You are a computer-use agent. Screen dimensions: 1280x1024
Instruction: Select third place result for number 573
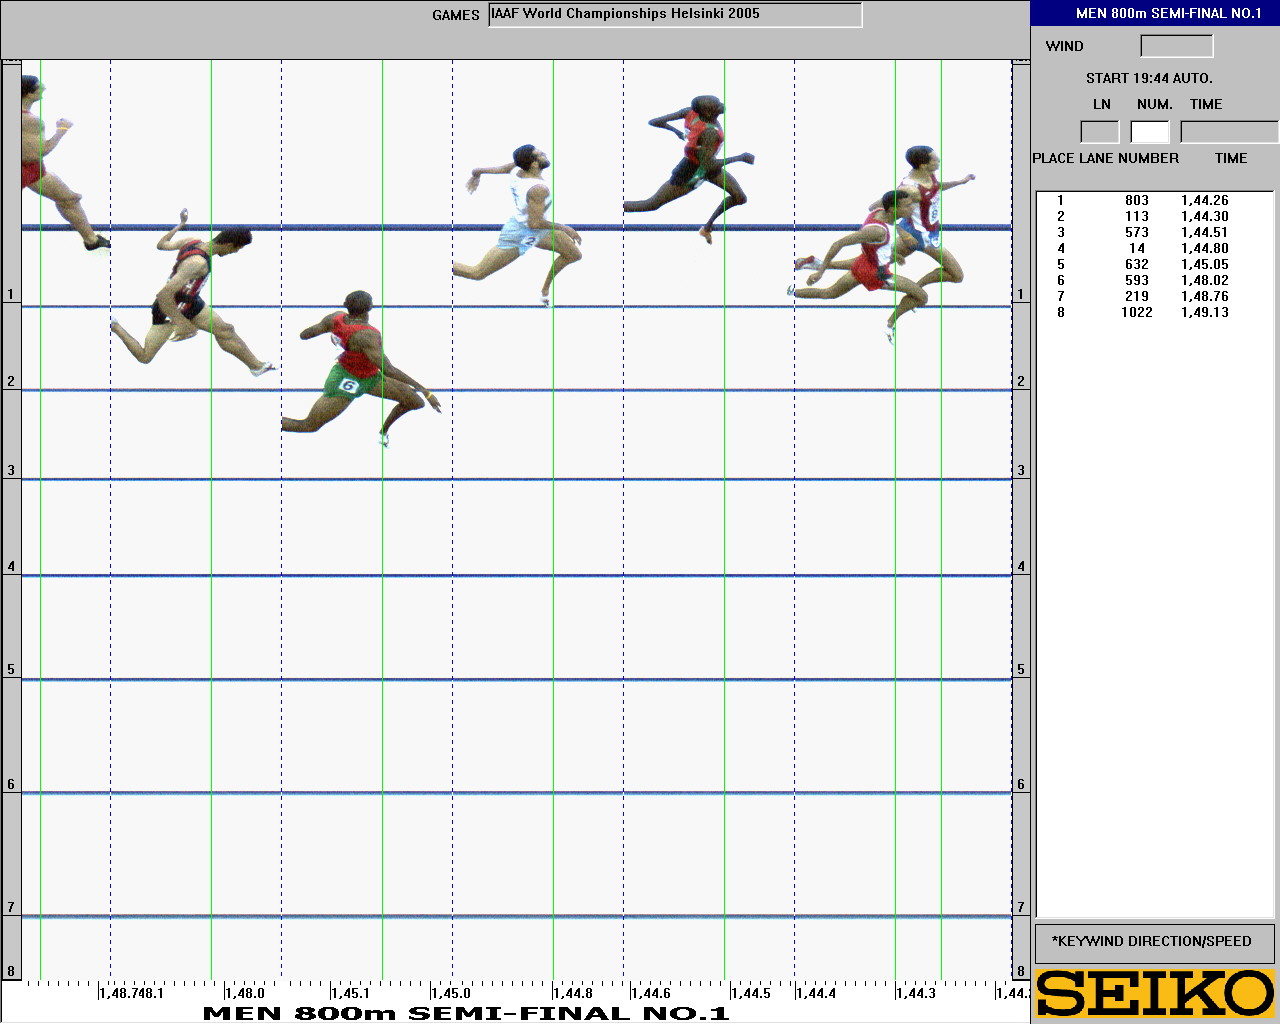tap(1136, 232)
